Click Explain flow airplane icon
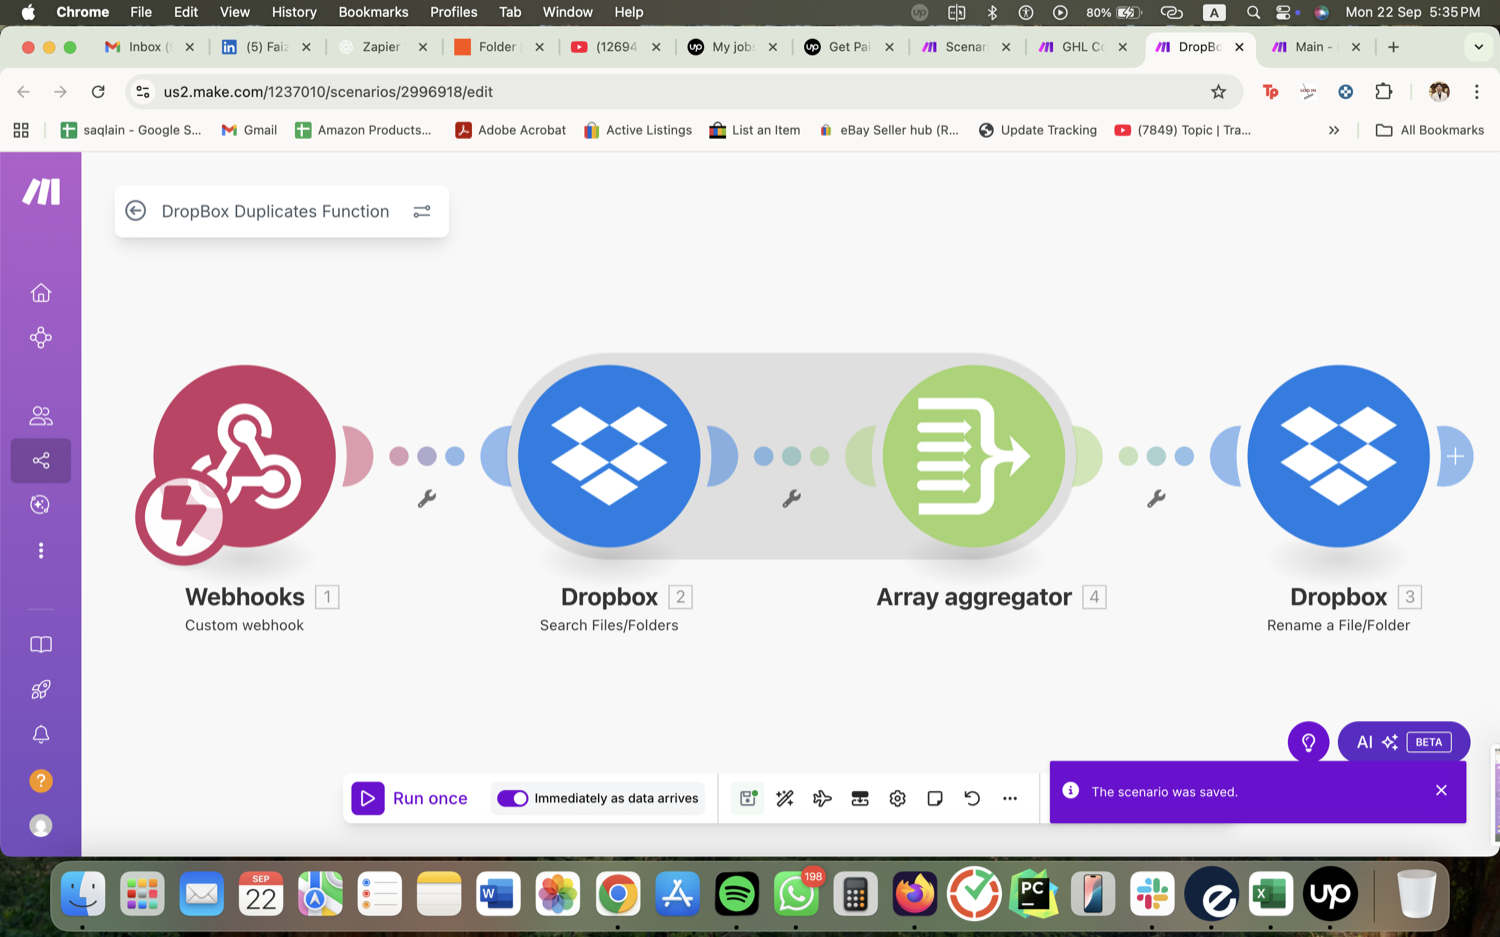Viewport: 1500px width, 937px height. point(822,798)
